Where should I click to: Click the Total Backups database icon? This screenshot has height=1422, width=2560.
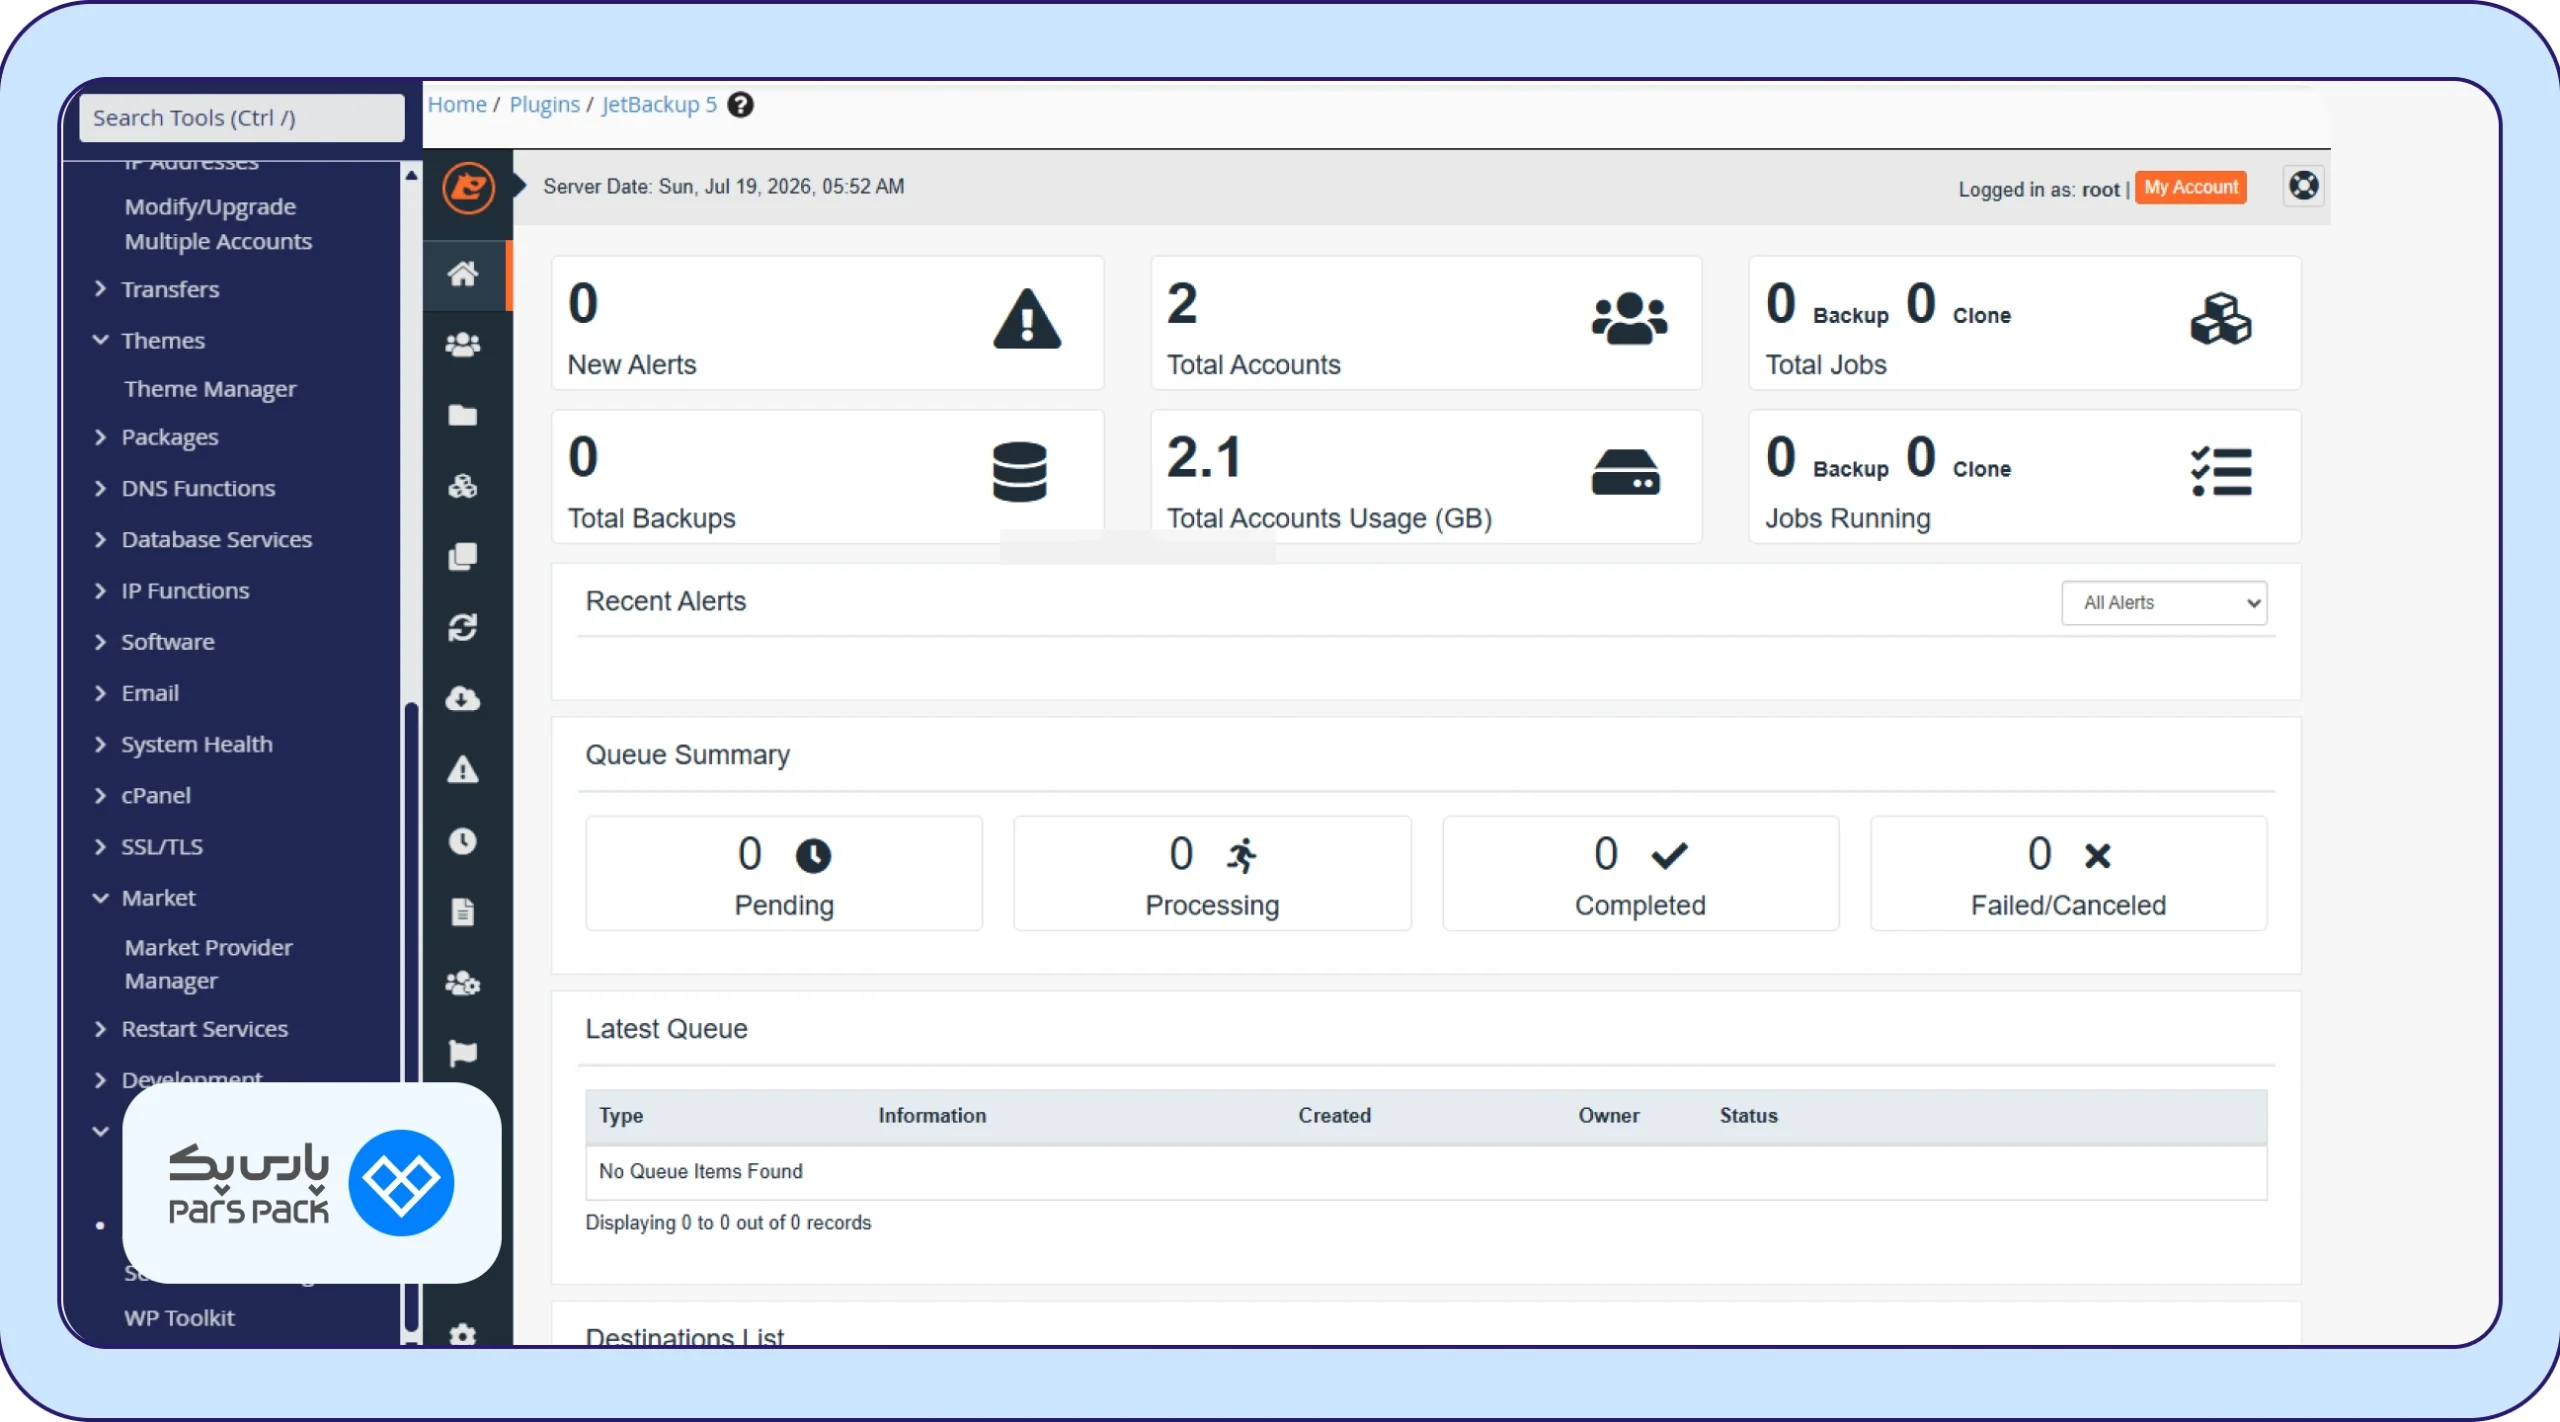pos(1020,472)
